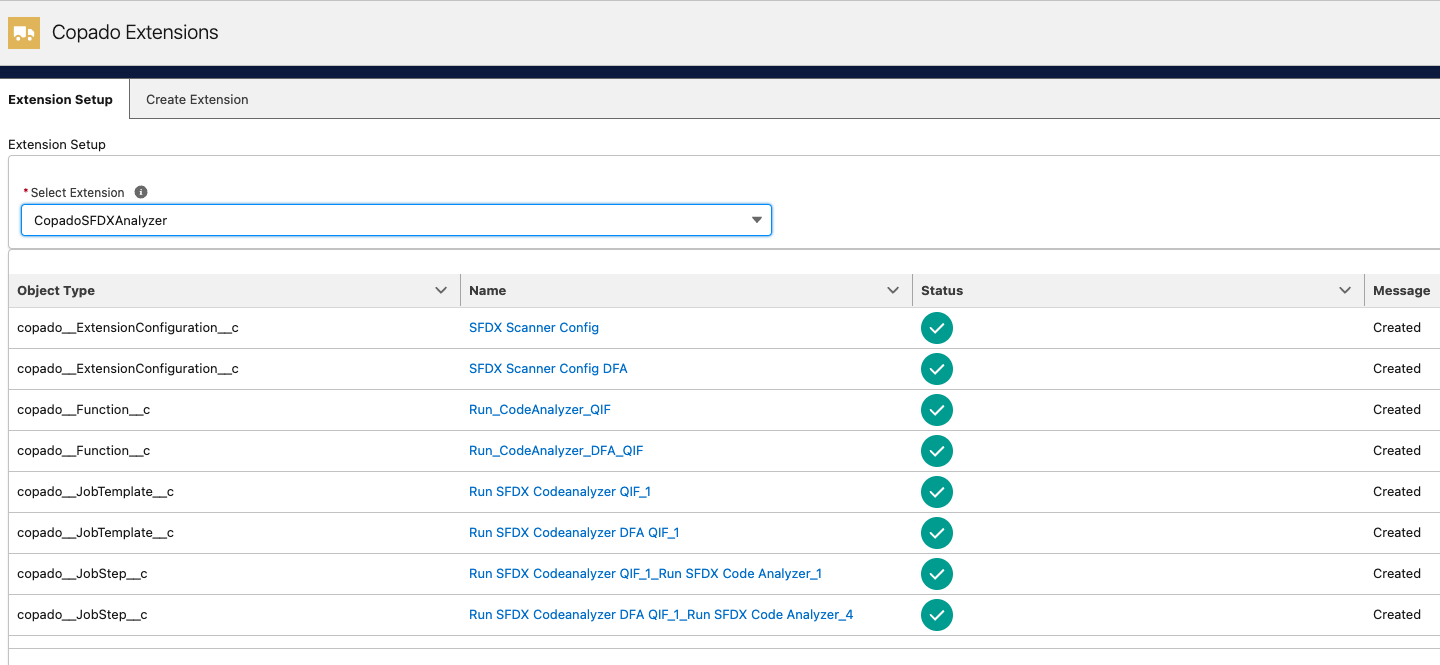Image resolution: width=1440 pixels, height=665 pixels.
Task: Click status checkmark in Run_CodeAnalyzer_QIF row
Action: (937, 410)
